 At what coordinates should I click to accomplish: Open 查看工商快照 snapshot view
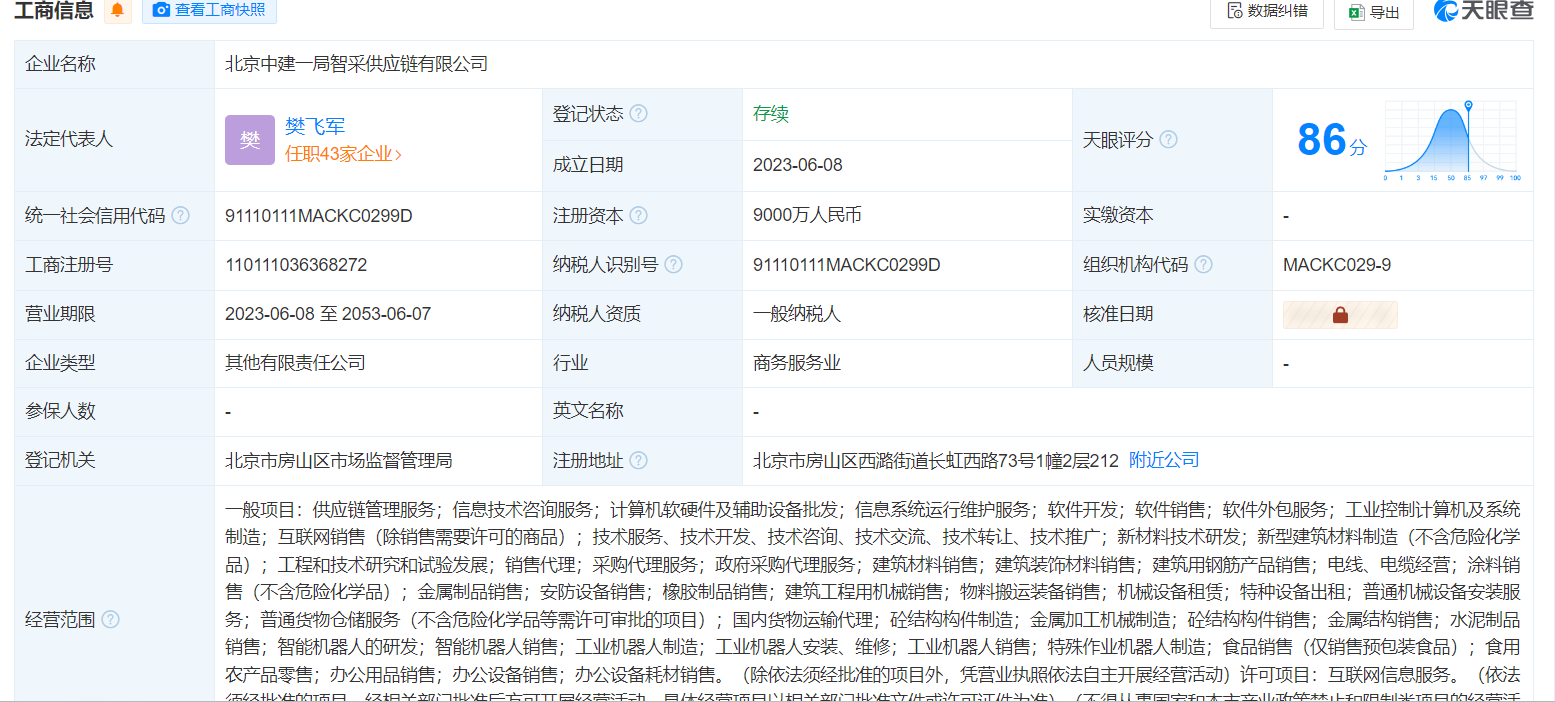click(209, 11)
